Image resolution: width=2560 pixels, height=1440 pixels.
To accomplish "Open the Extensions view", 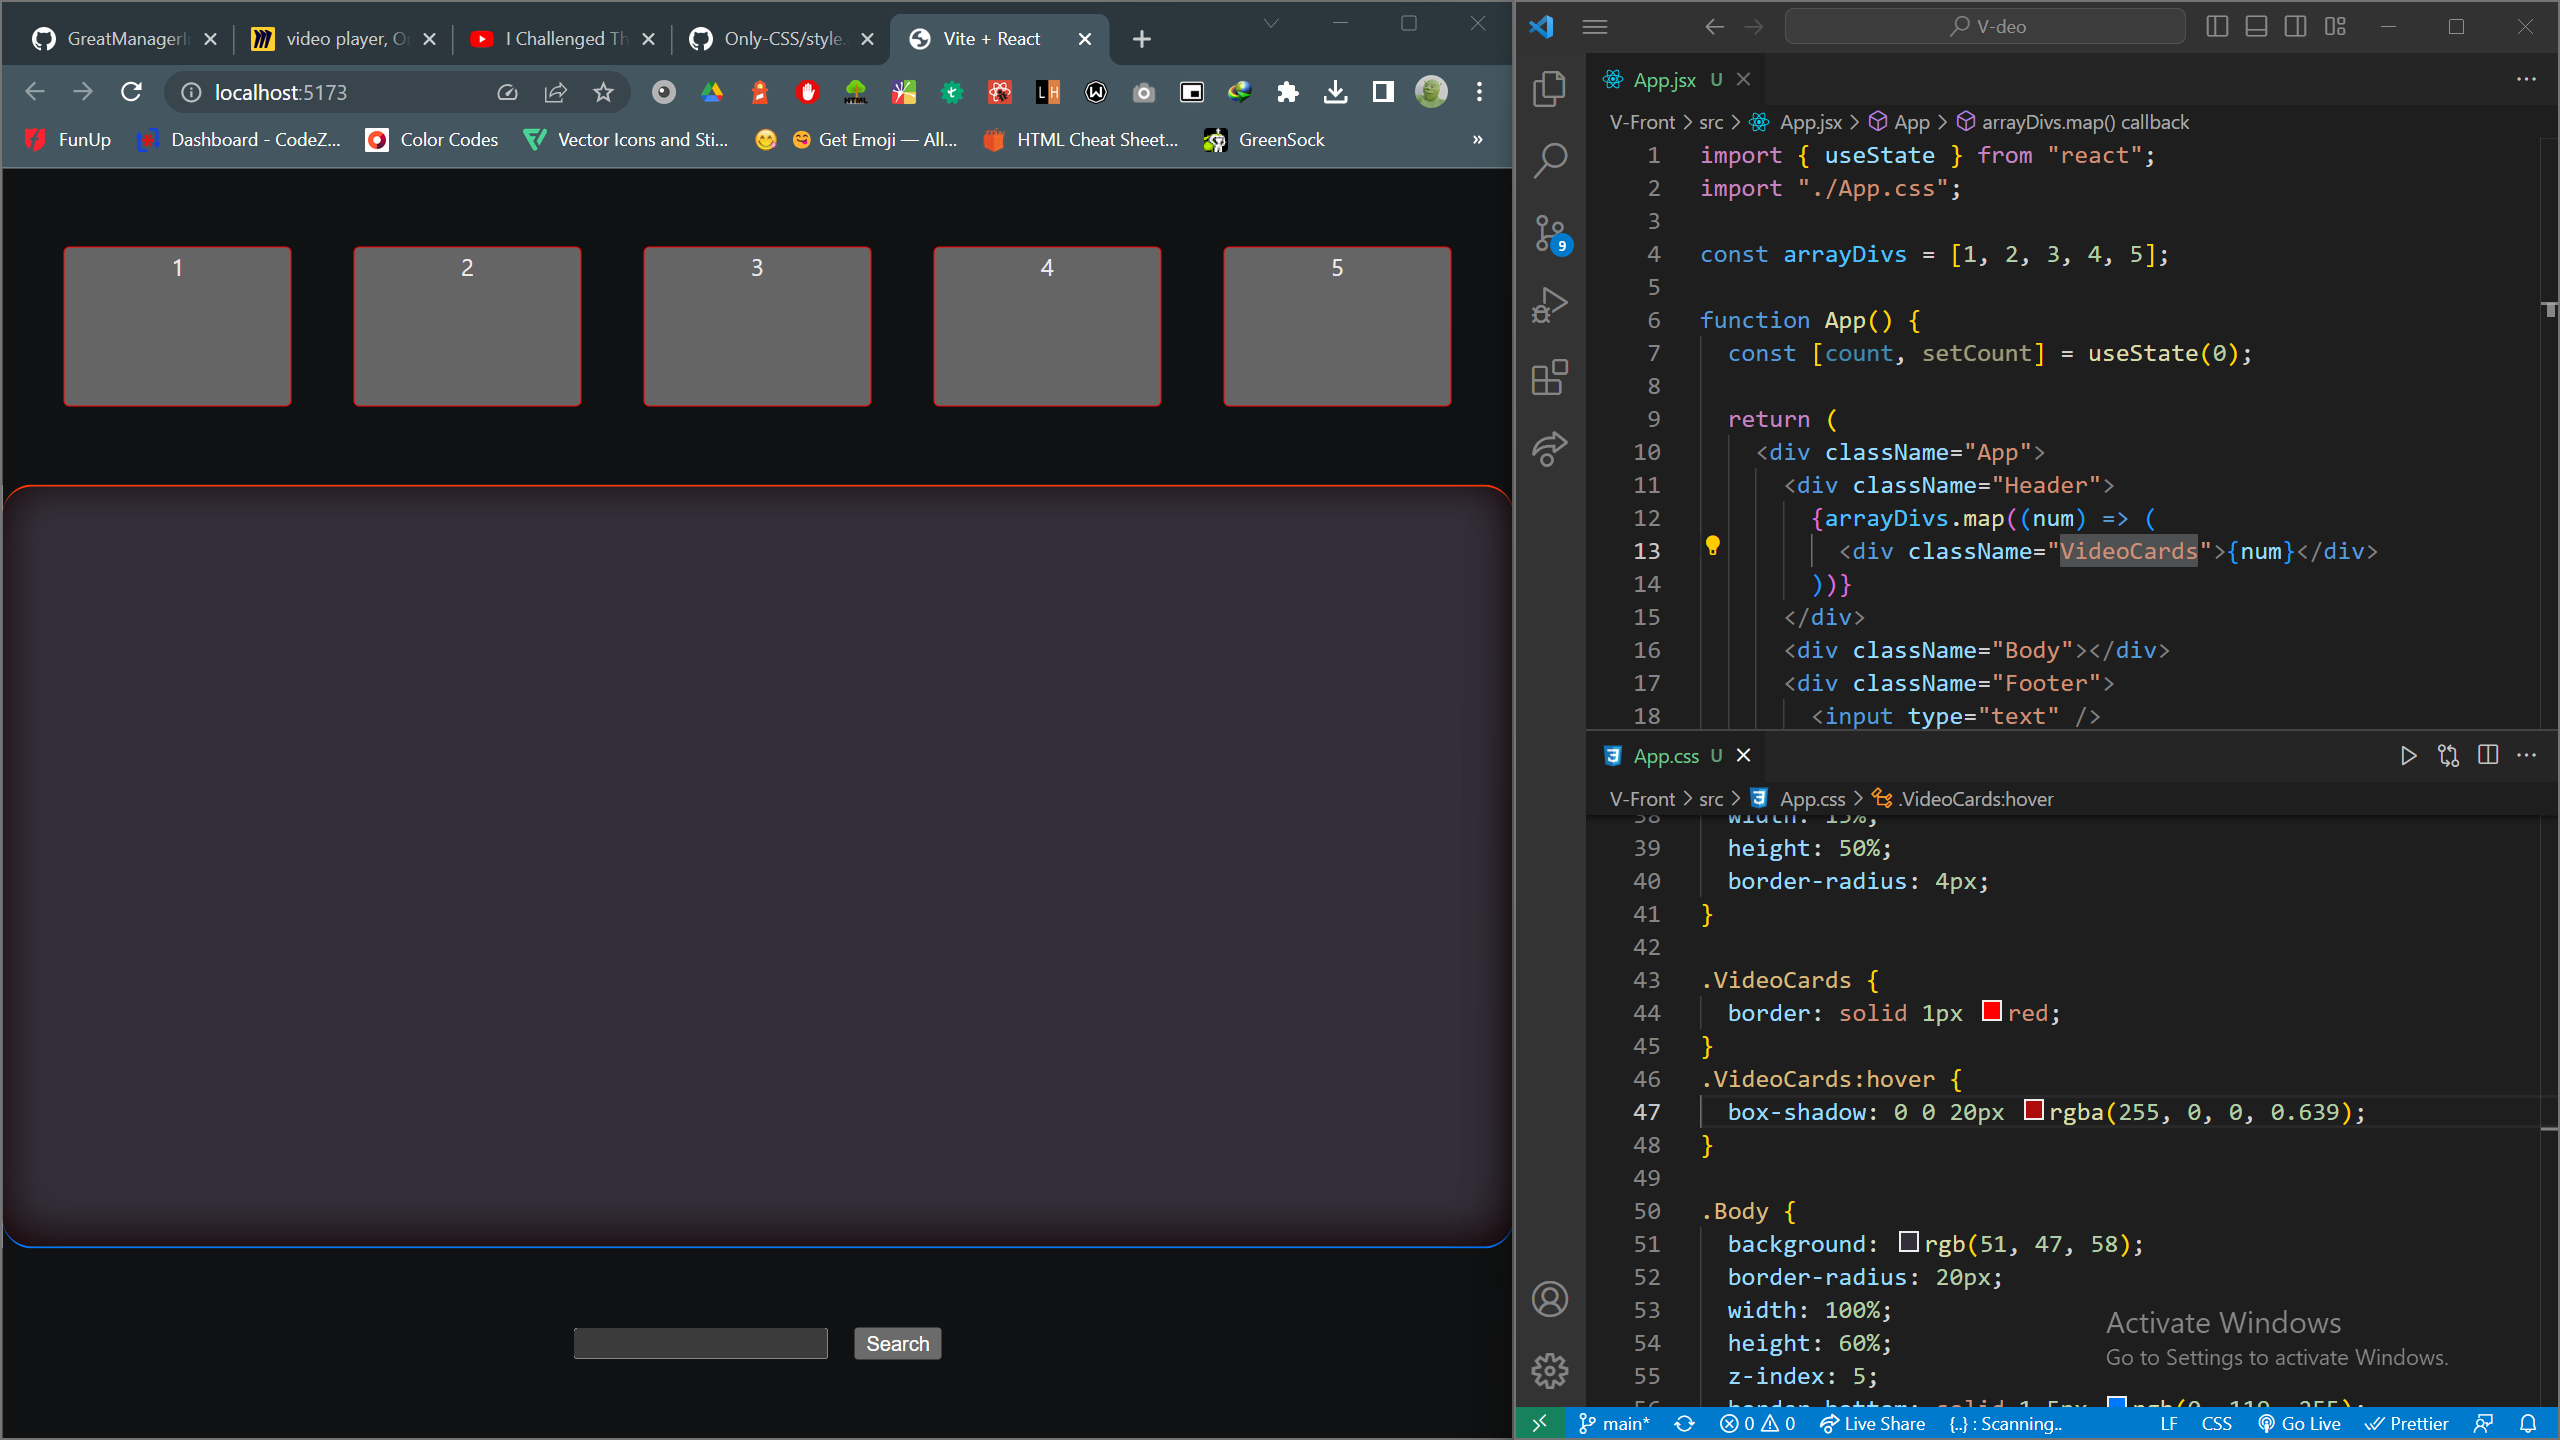I will (1549, 377).
